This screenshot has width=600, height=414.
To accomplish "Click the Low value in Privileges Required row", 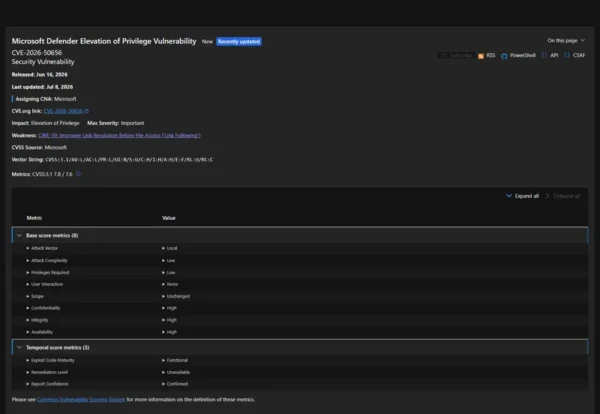I will [171, 272].
